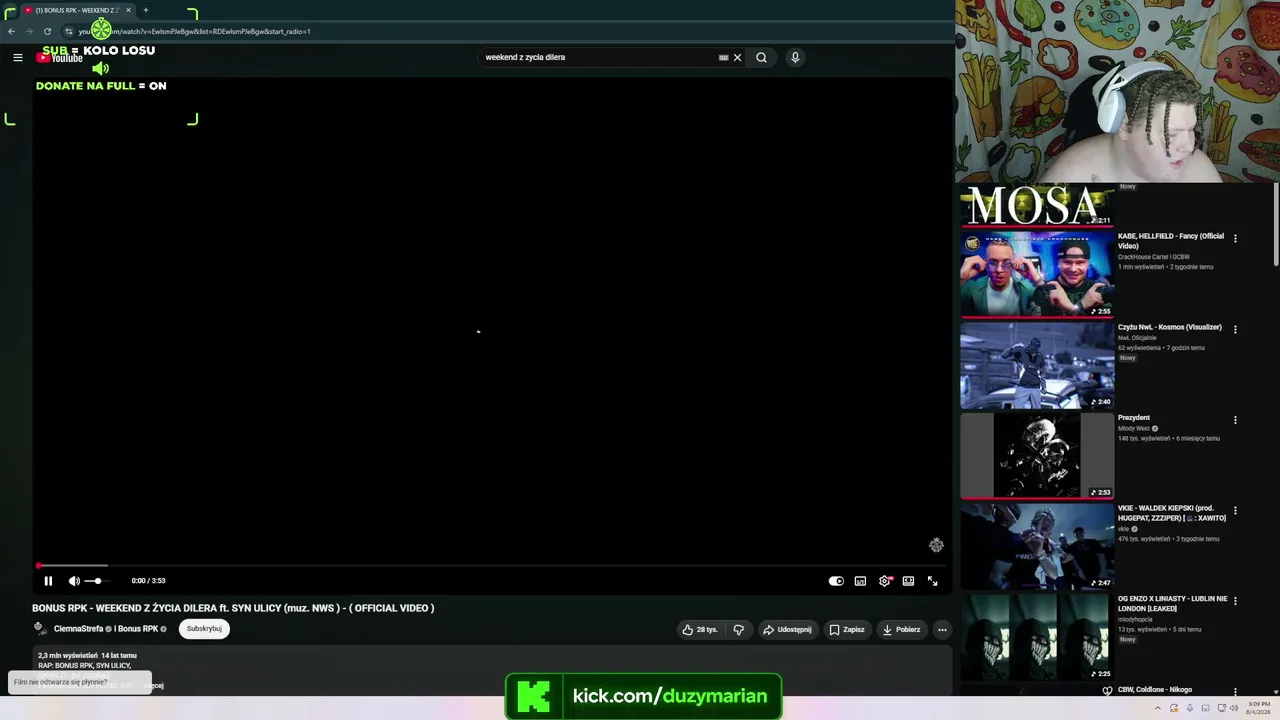
Task: Open the OG ENZO X LINIASTY title
Action: pyautogui.click(x=1173, y=604)
